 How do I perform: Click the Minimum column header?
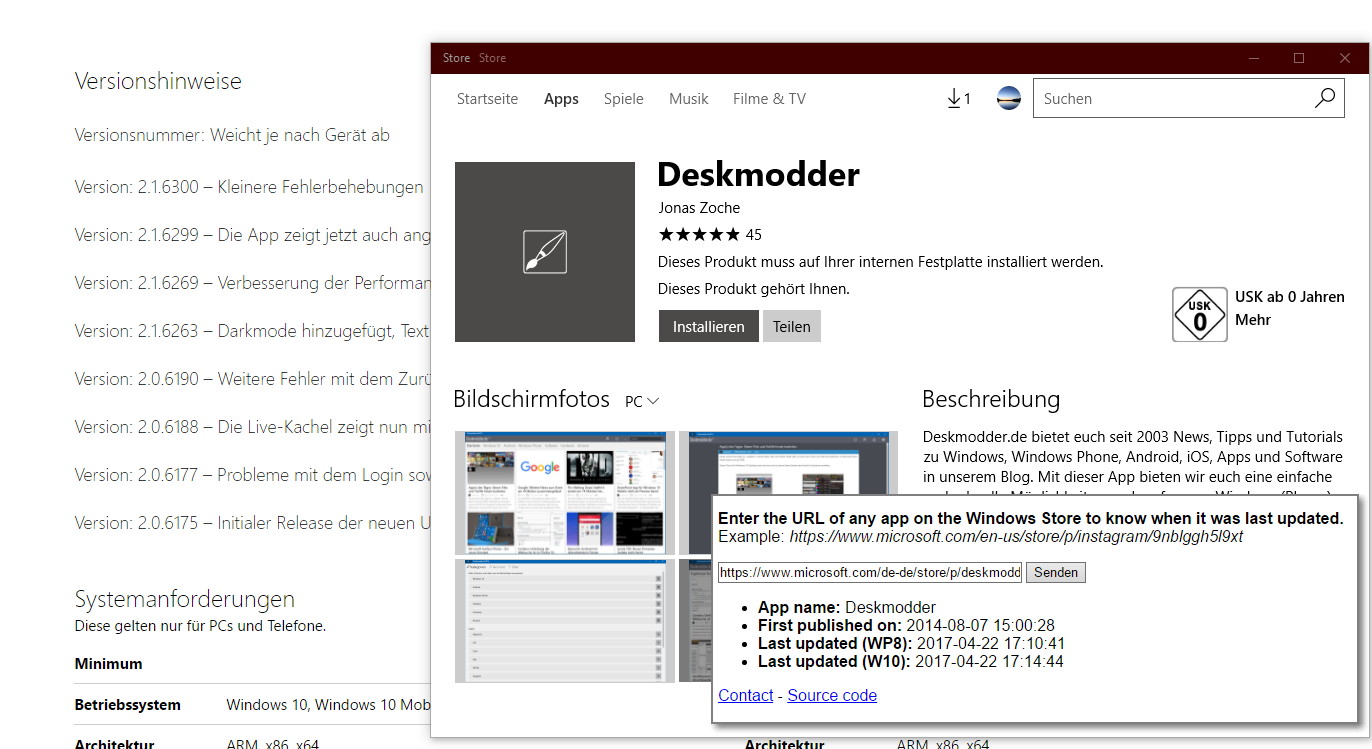pos(108,664)
